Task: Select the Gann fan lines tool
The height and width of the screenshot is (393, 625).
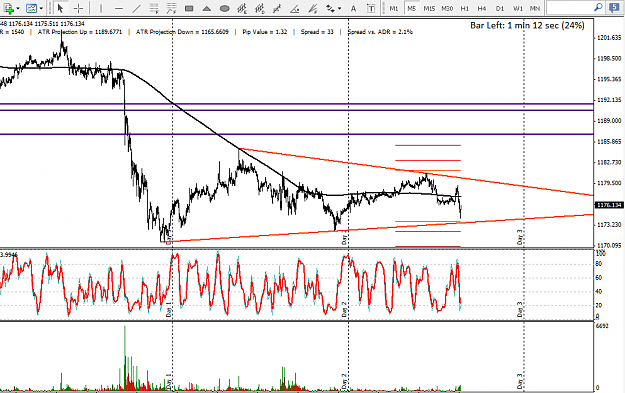Action: pyautogui.click(x=313, y=8)
